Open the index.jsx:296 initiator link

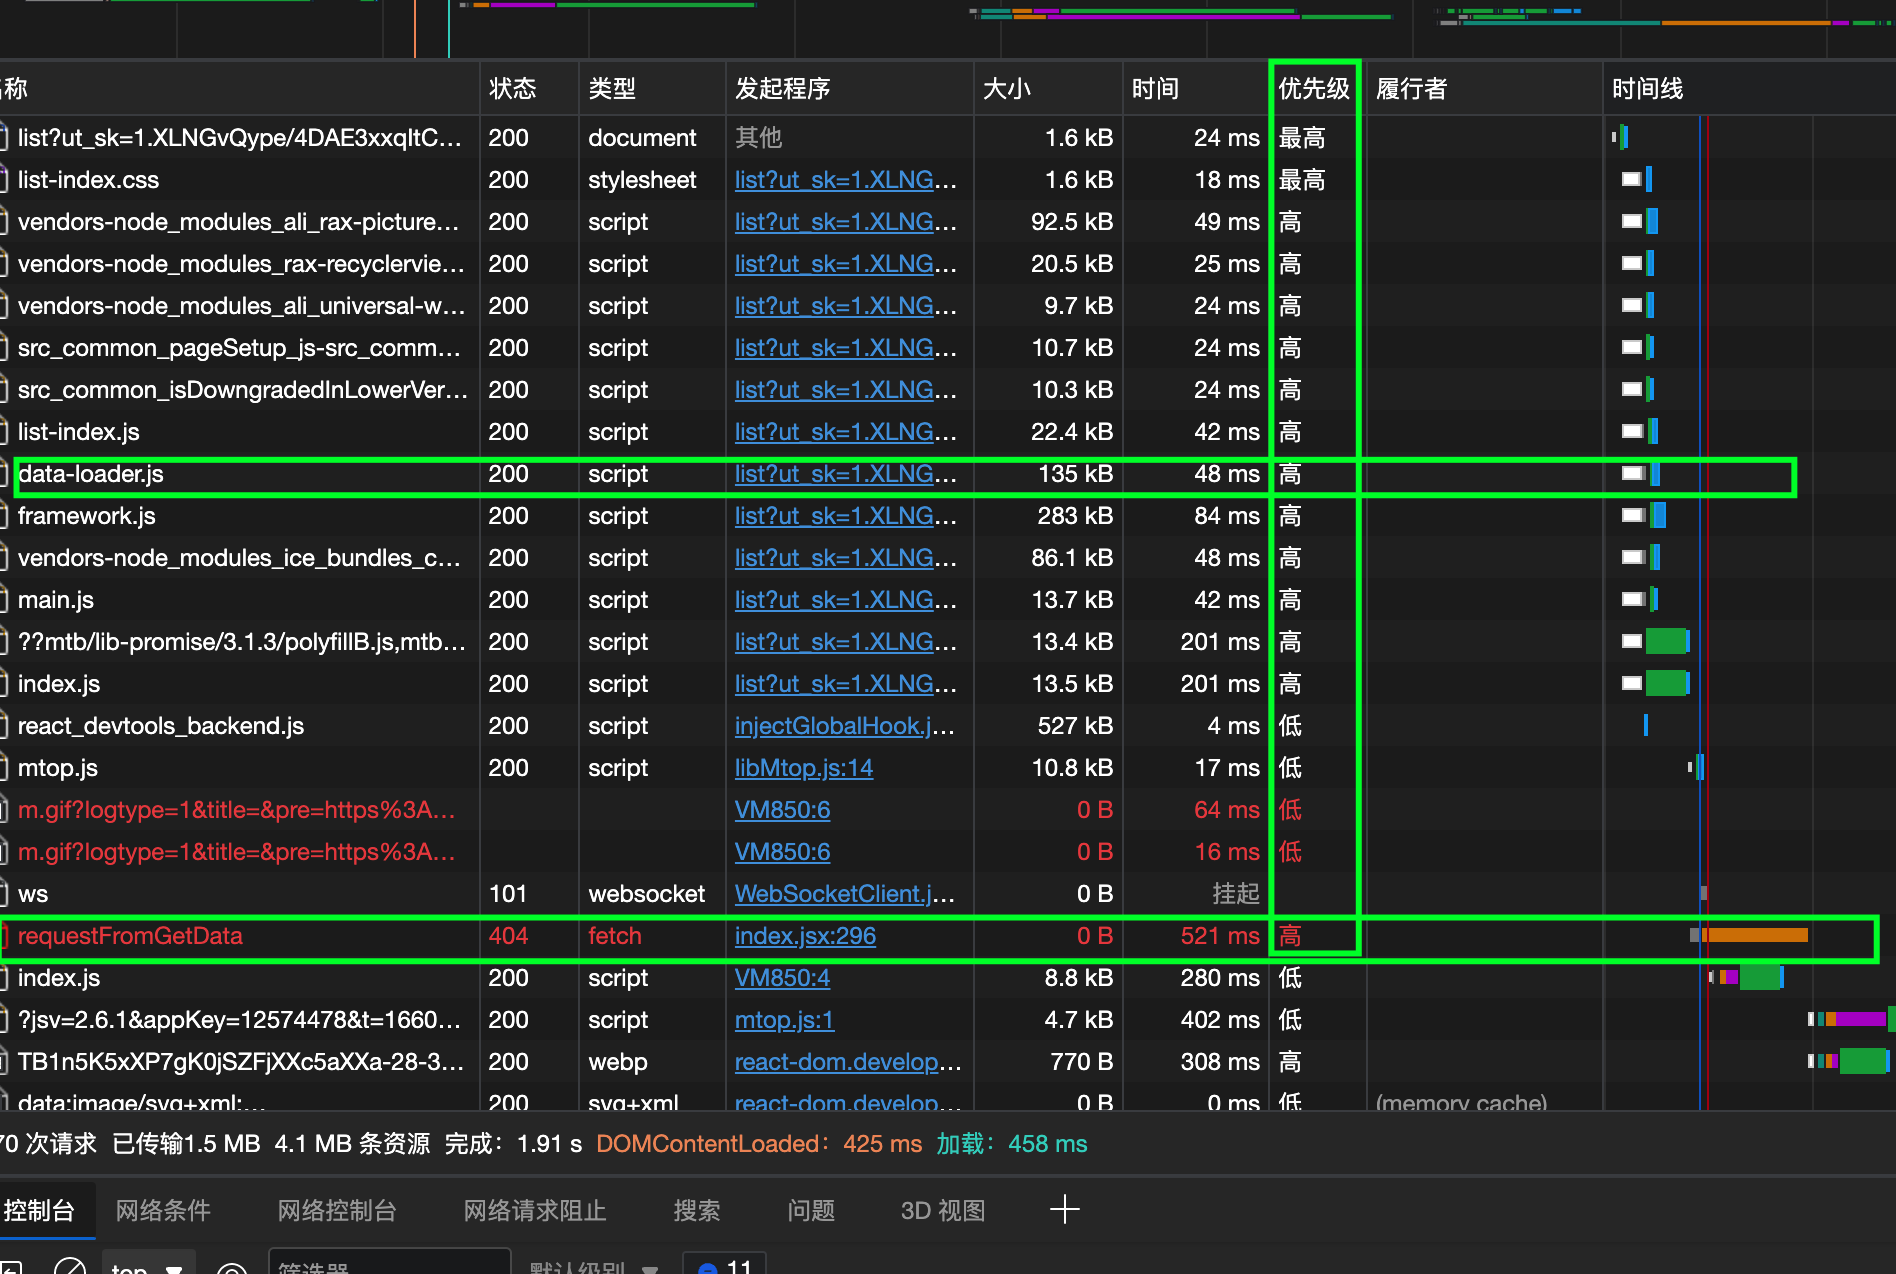point(804,936)
